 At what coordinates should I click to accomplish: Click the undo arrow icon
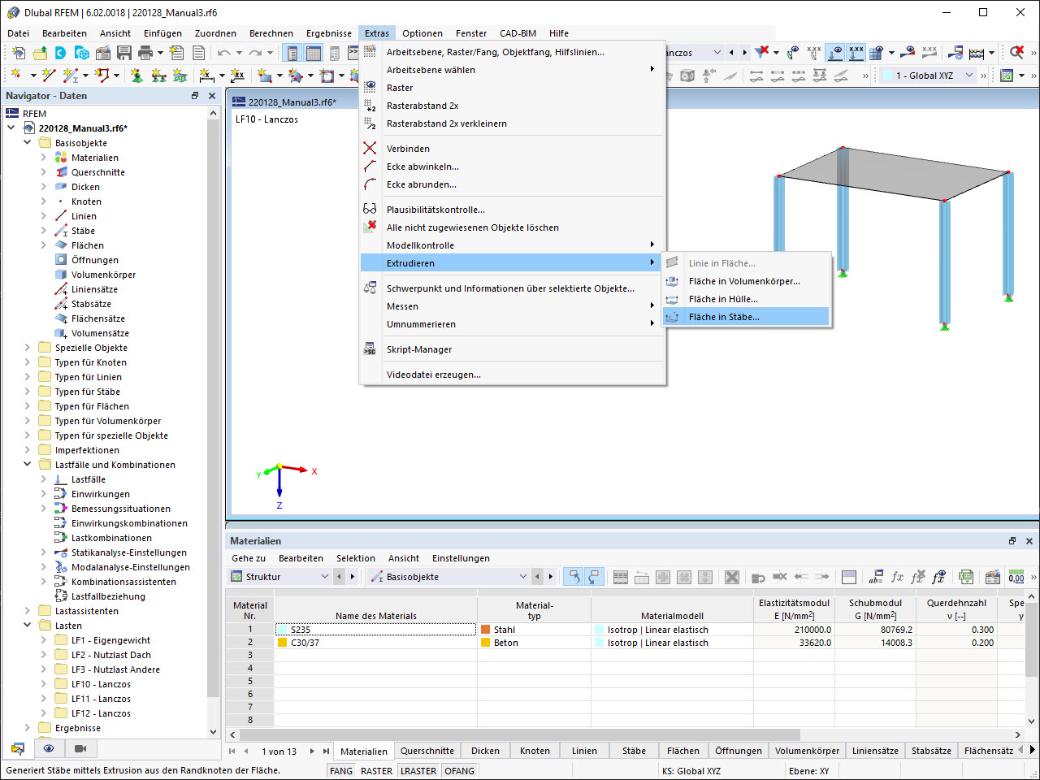[224, 52]
